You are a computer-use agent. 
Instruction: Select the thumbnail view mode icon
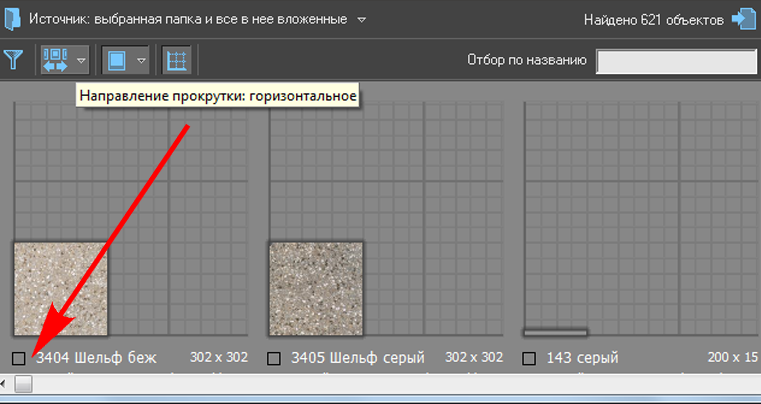116,61
